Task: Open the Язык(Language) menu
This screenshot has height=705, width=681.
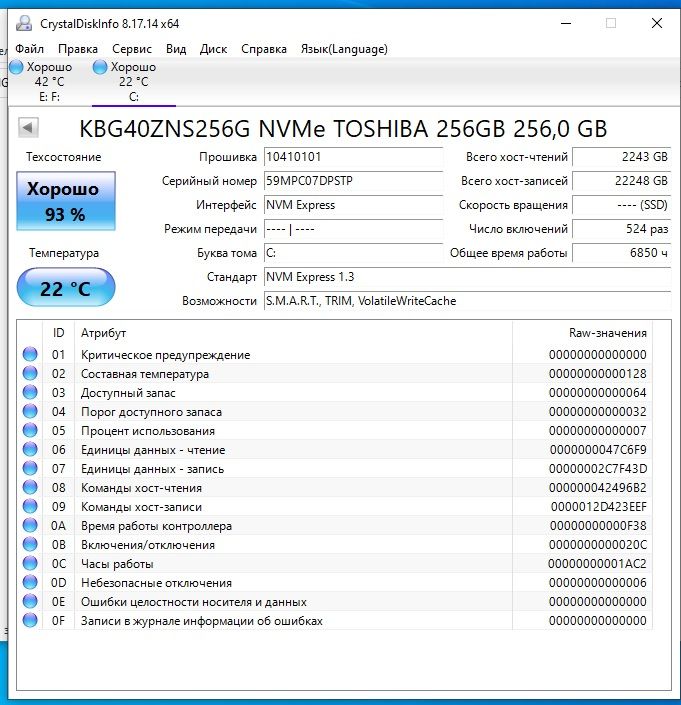Action: [344, 49]
